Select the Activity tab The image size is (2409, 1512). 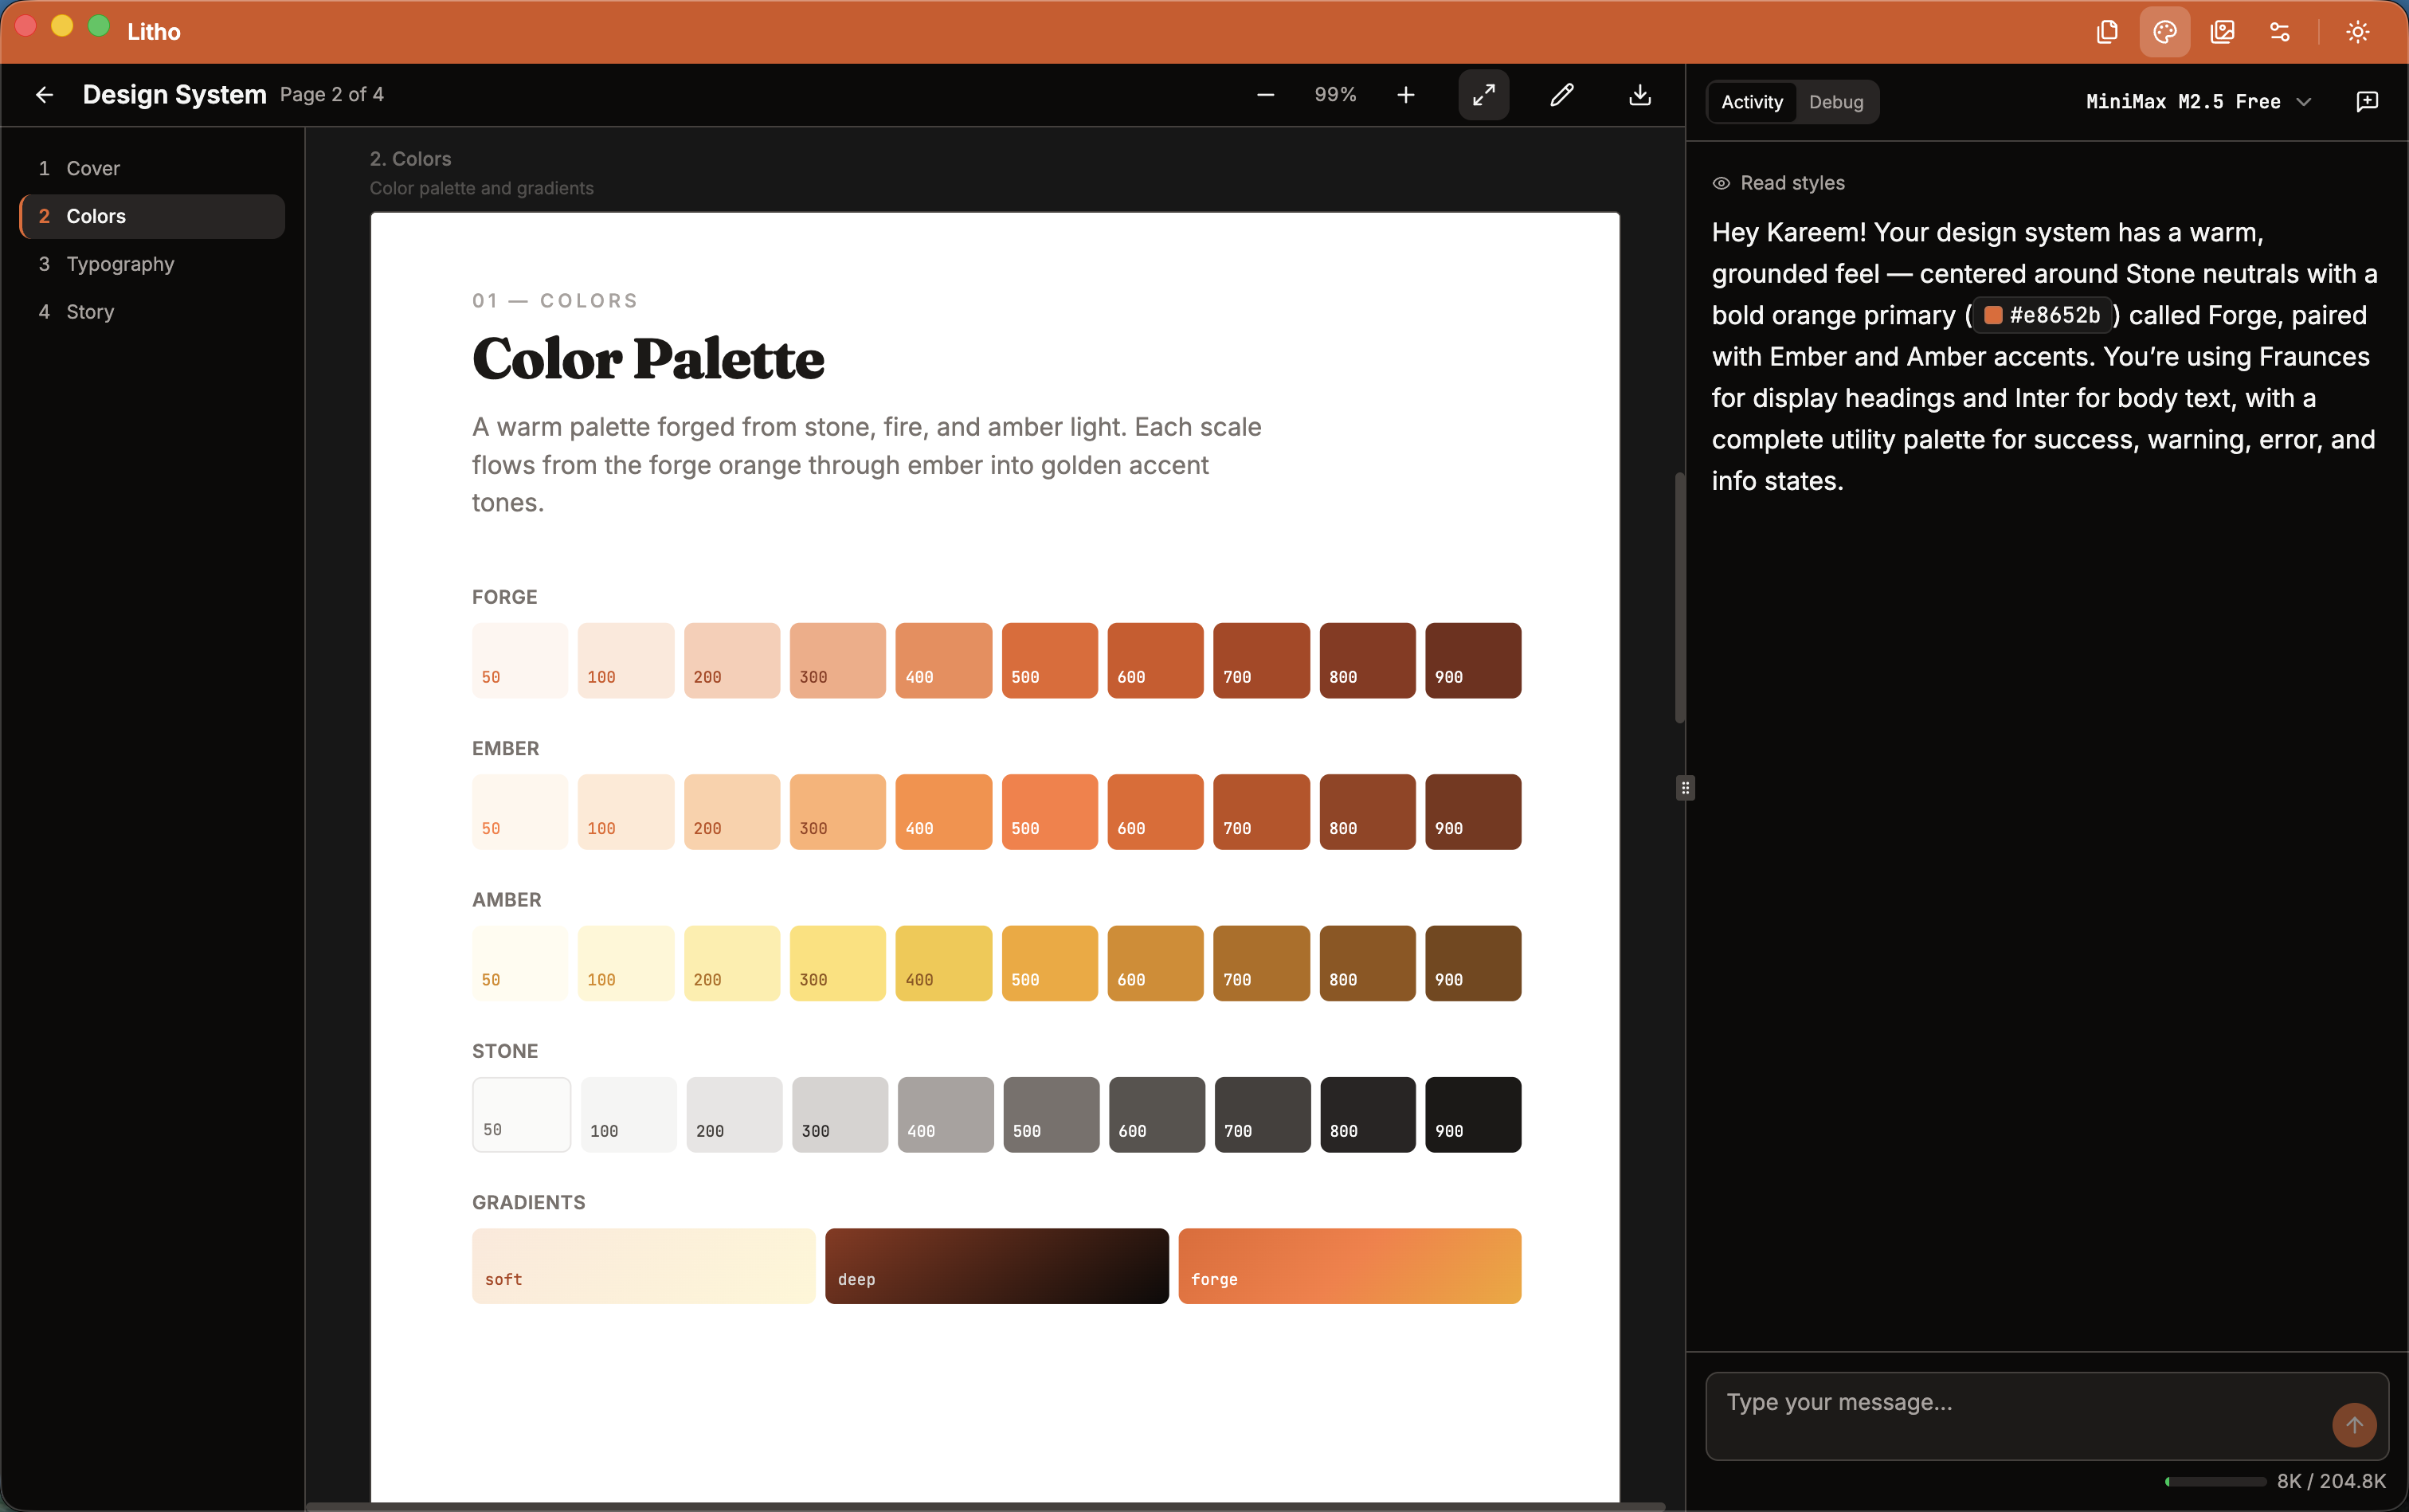(x=1750, y=102)
